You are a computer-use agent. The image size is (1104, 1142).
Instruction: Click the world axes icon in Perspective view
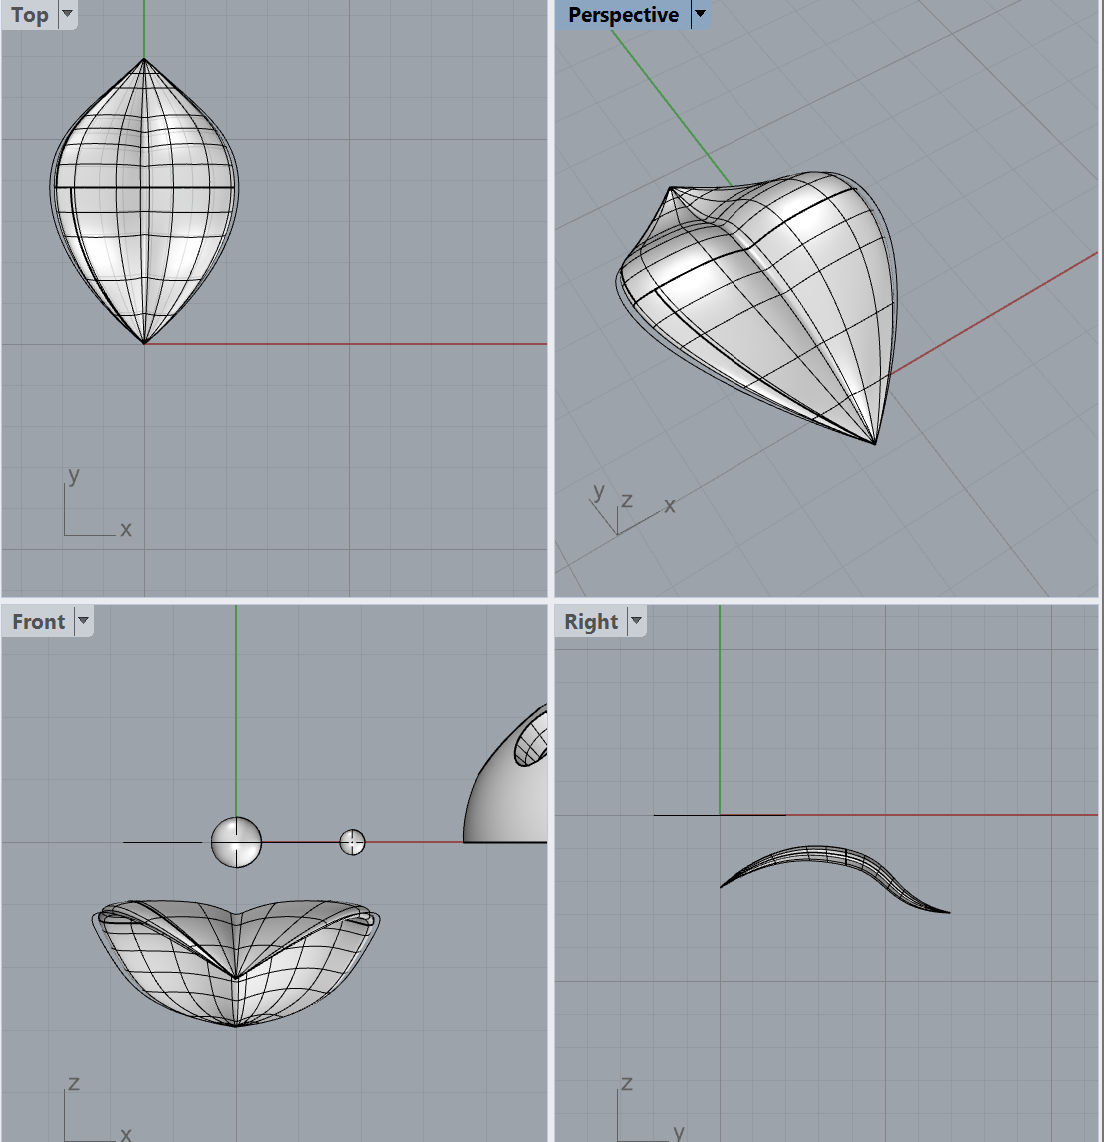click(x=631, y=508)
